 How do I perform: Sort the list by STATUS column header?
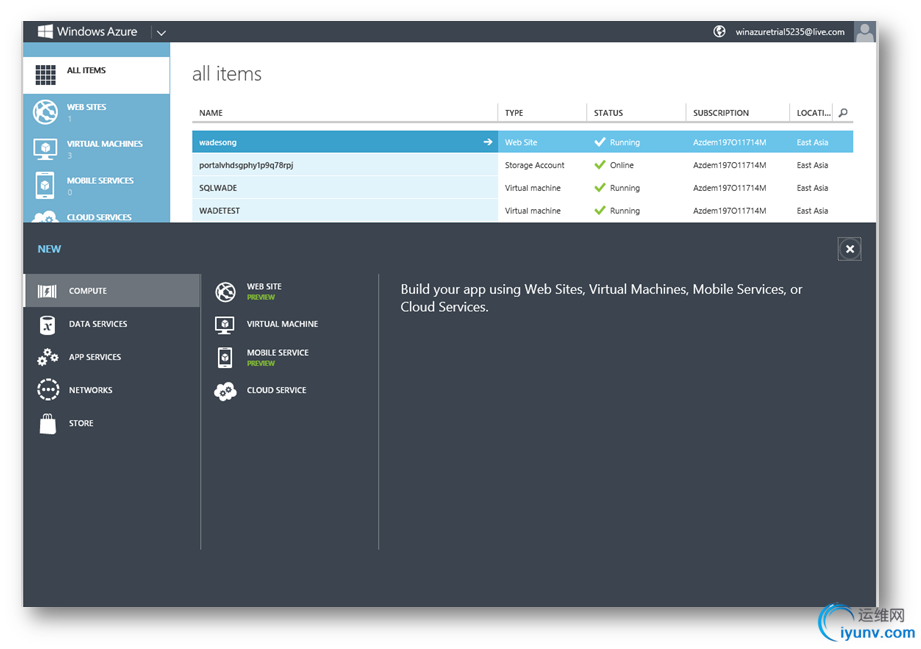(x=608, y=113)
